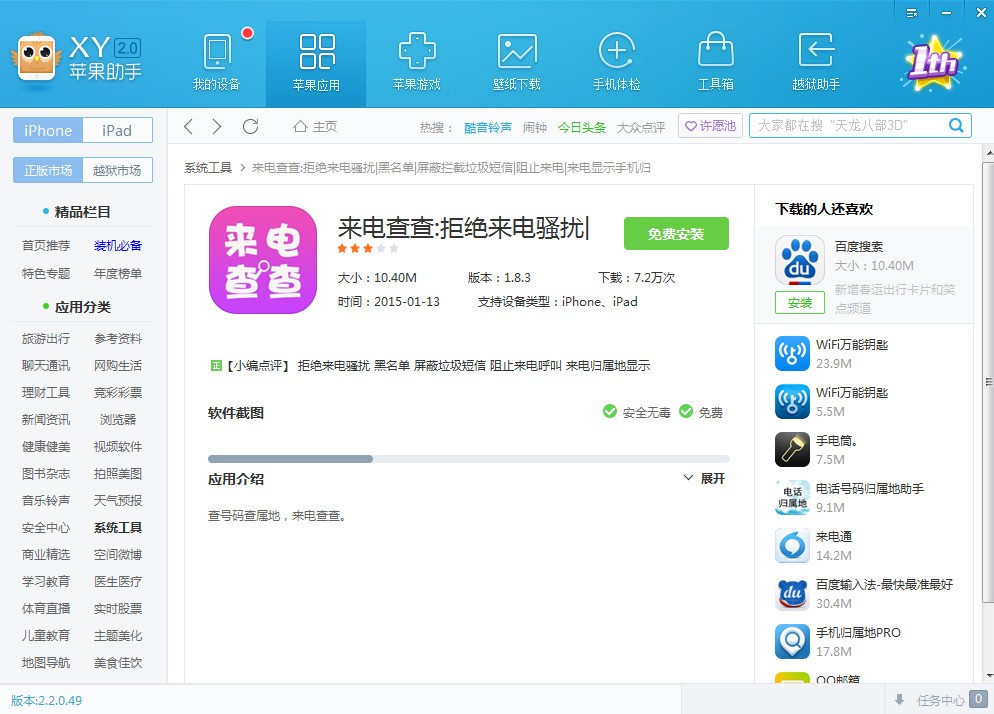Open the 手机归属地PRO app icon
This screenshot has height=714, width=994.
pos(792,642)
